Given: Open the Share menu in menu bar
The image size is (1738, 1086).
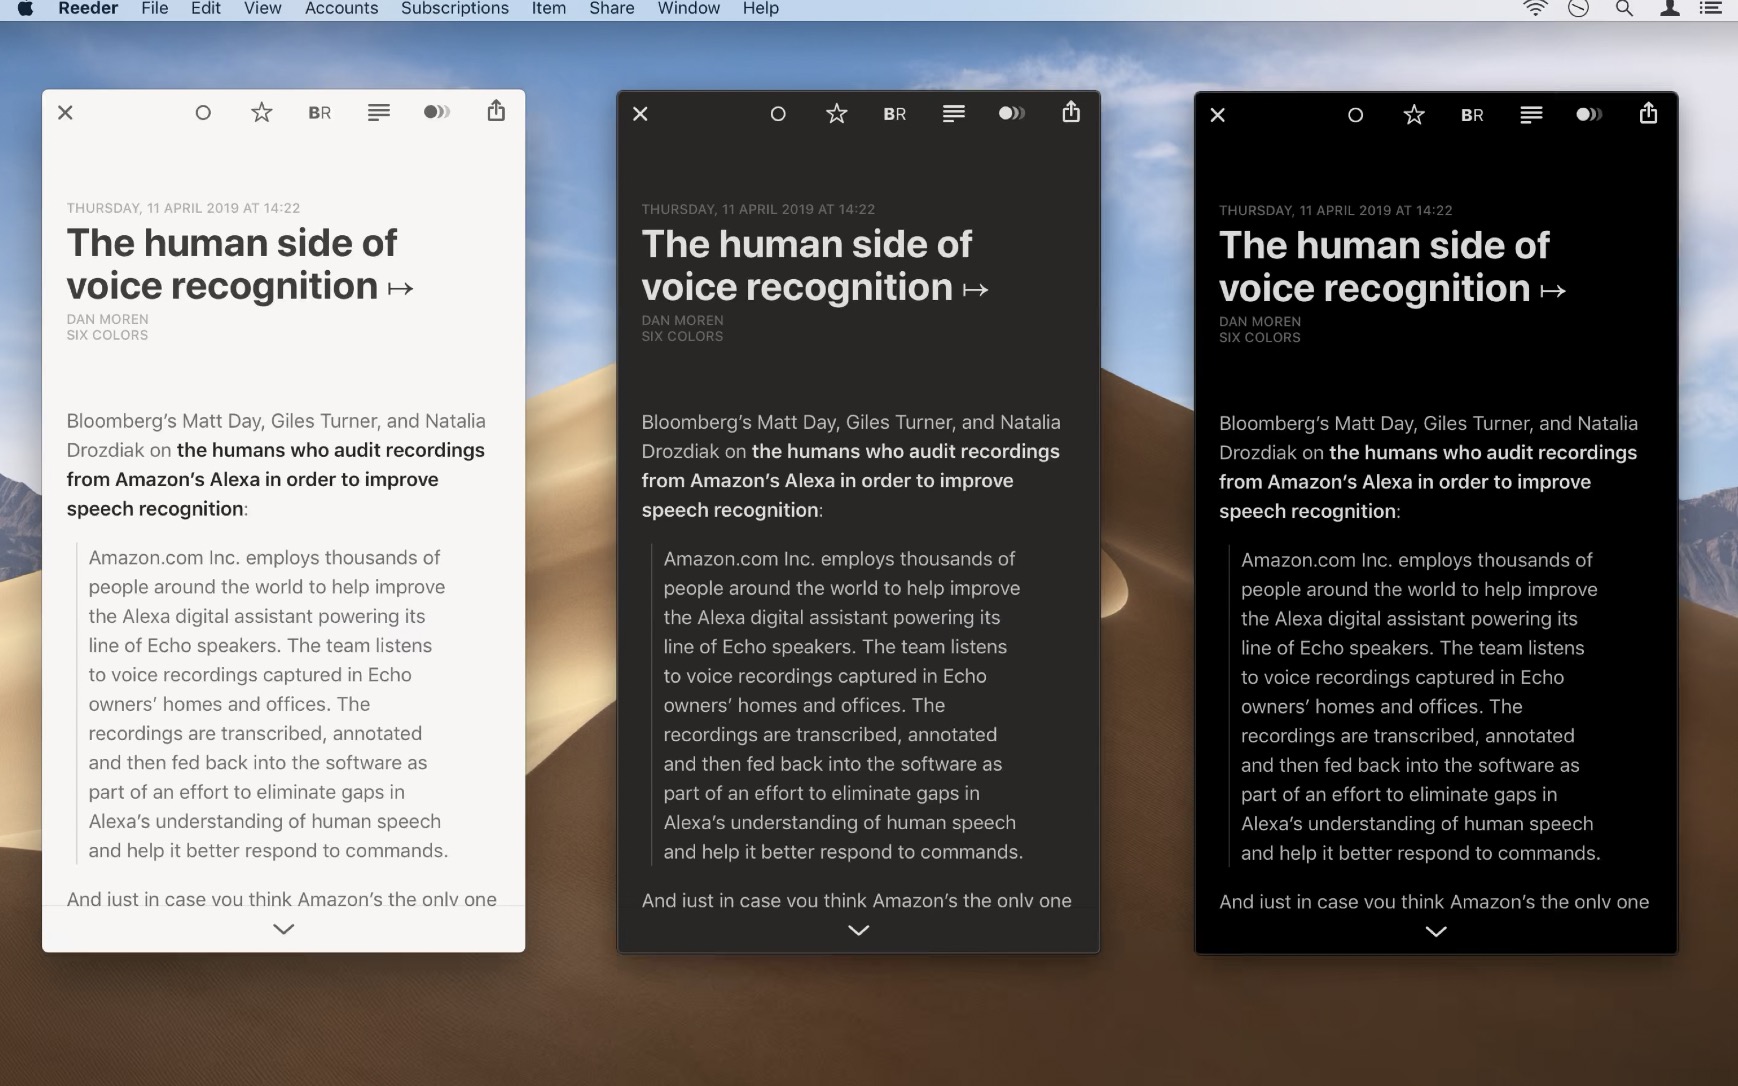Looking at the screenshot, I should pyautogui.click(x=612, y=9).
